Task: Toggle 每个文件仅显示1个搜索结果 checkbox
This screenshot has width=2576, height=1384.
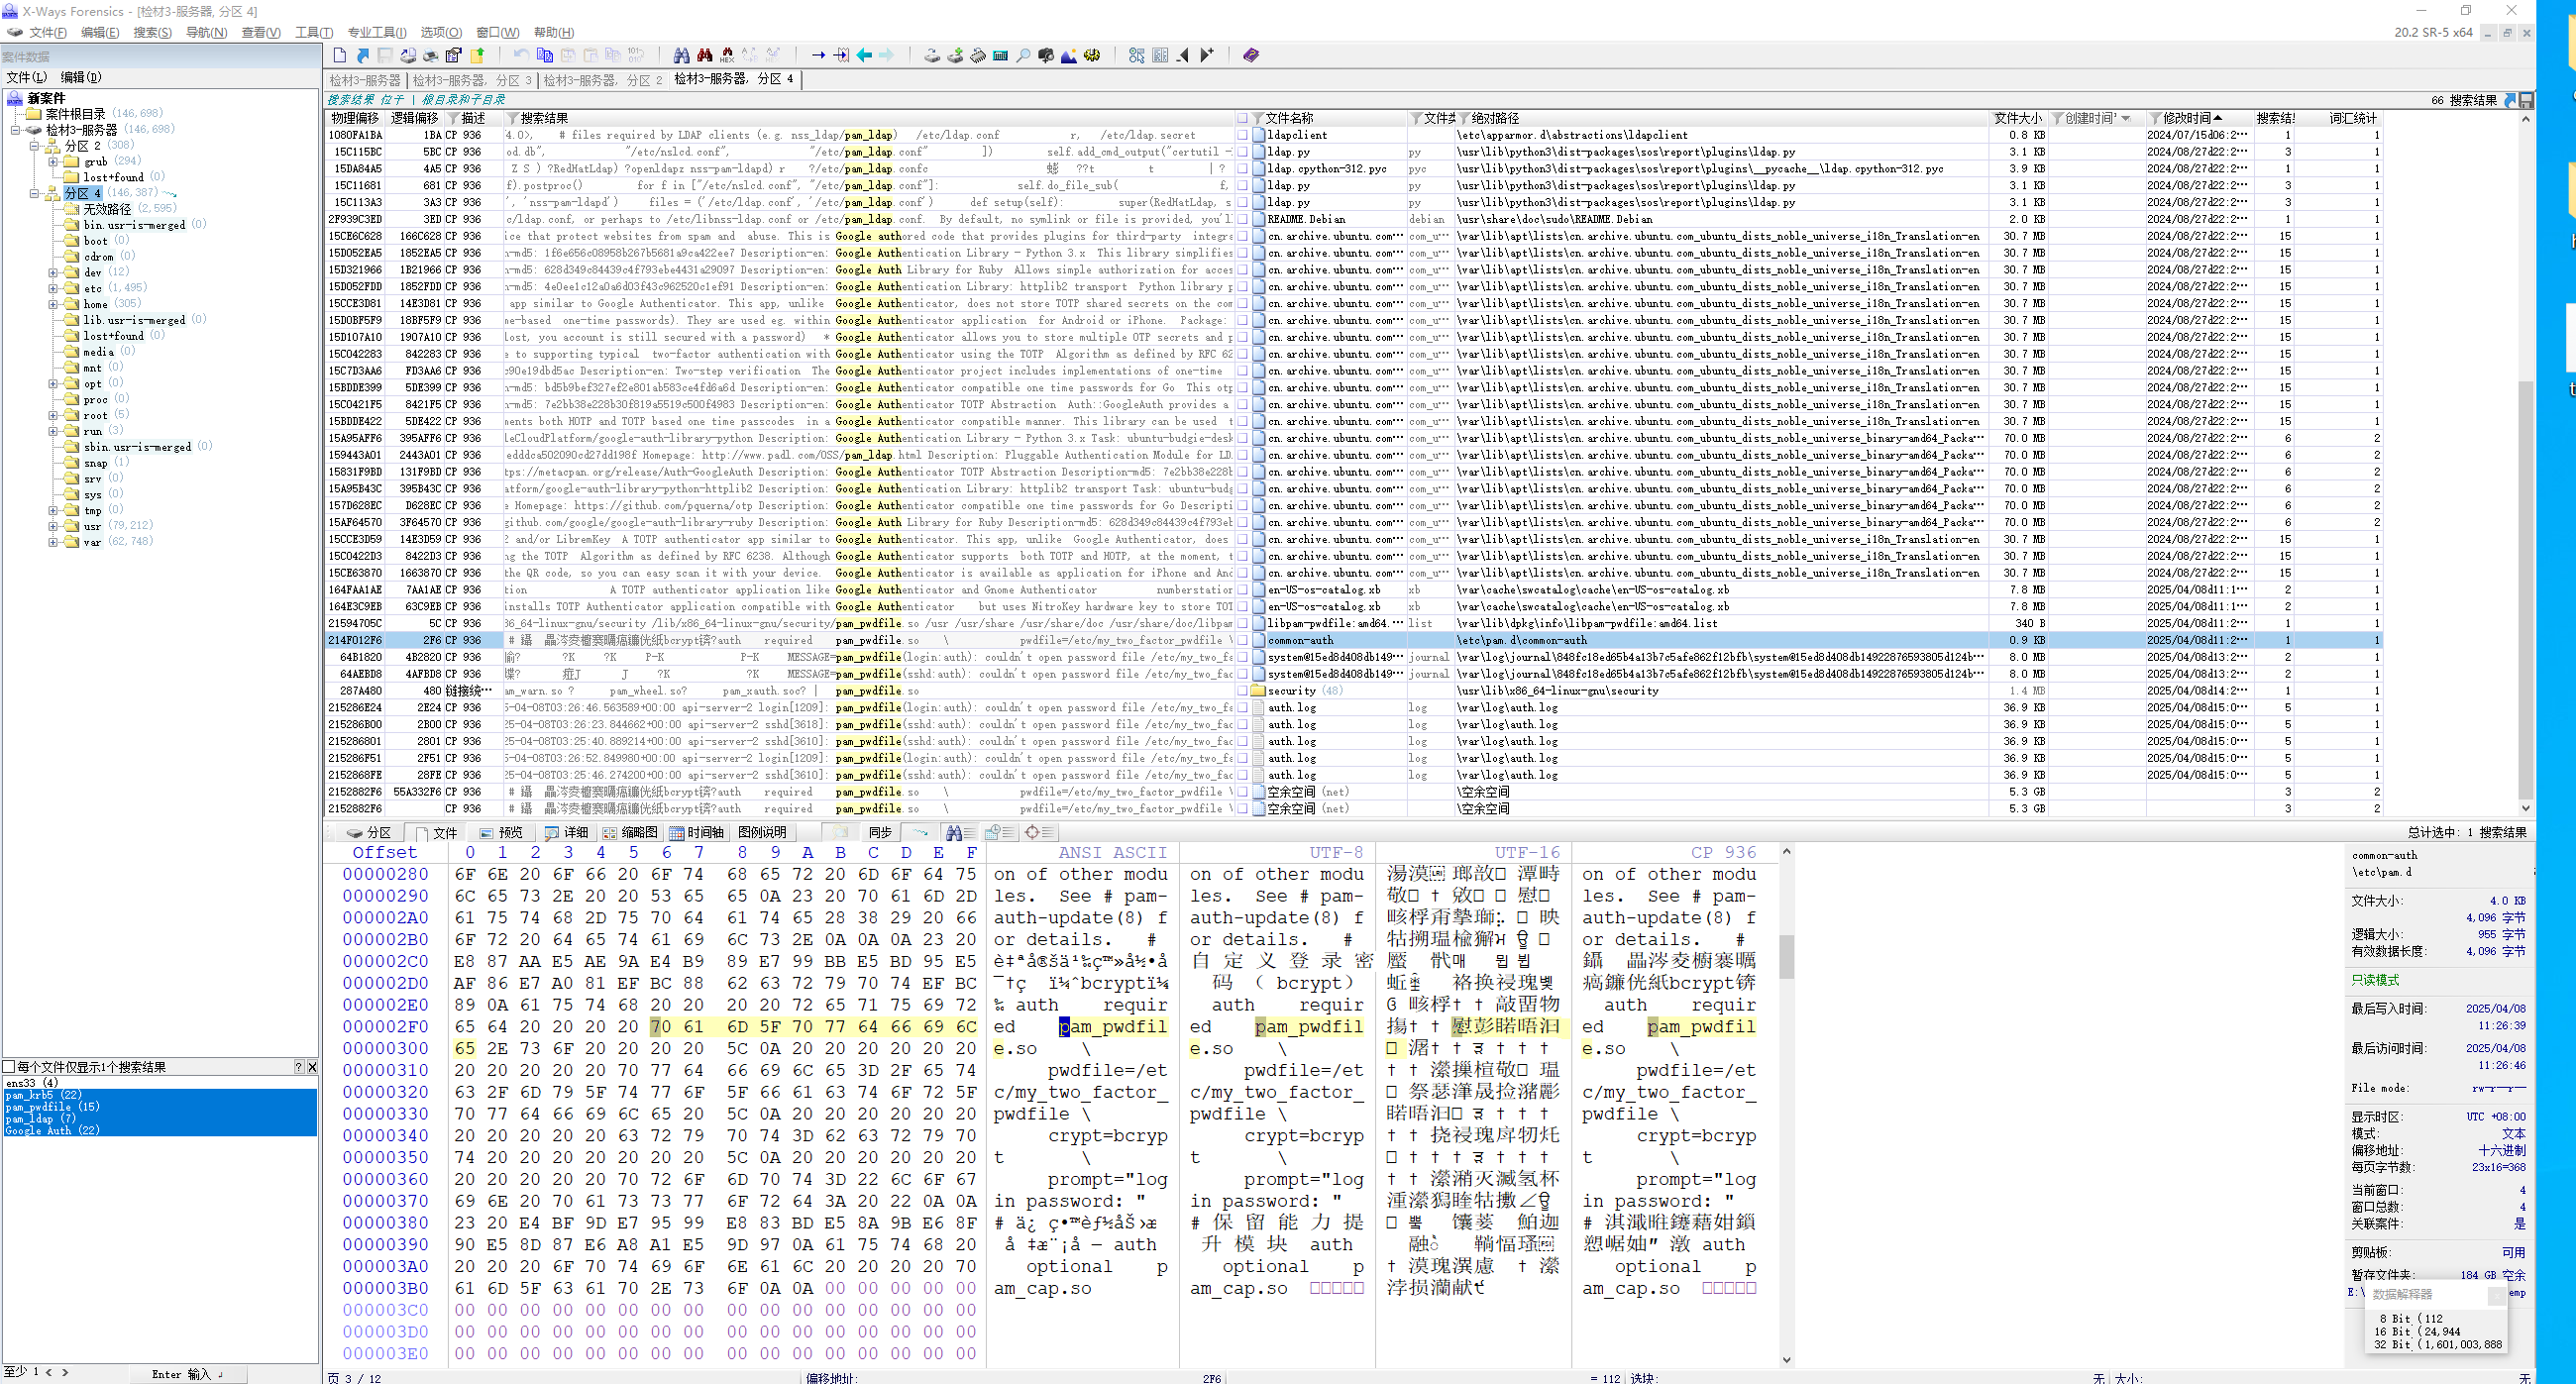Action: tap(9, 1067)
